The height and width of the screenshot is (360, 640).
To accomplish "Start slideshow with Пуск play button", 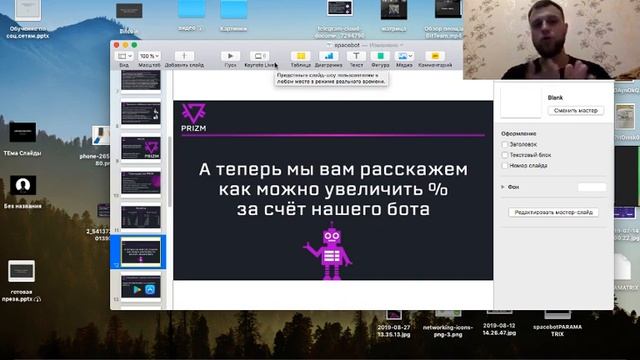I will pyautogui.click(x=230, y=56).
